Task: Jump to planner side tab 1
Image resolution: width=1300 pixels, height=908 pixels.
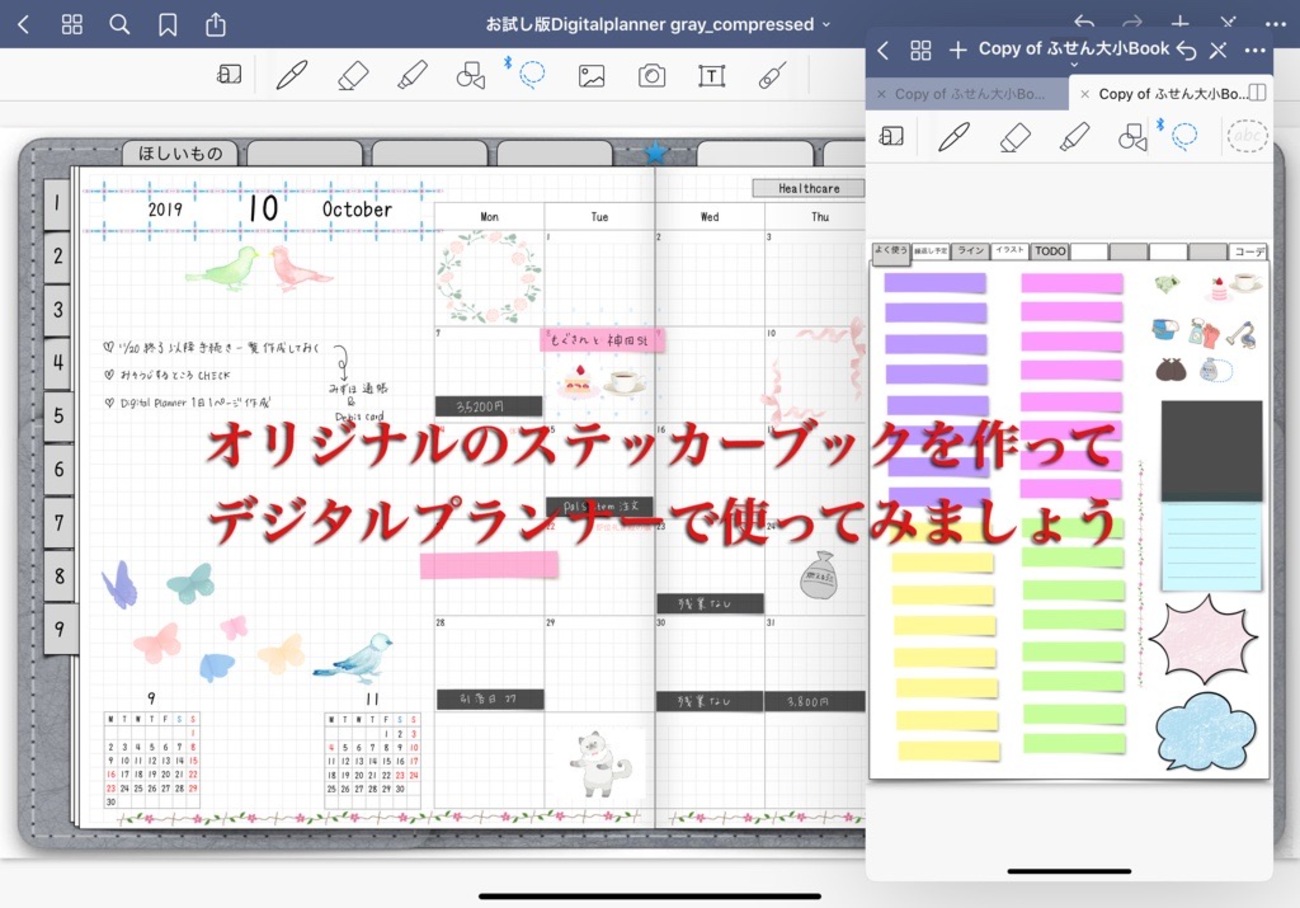Action: click(x=58, y=203)
